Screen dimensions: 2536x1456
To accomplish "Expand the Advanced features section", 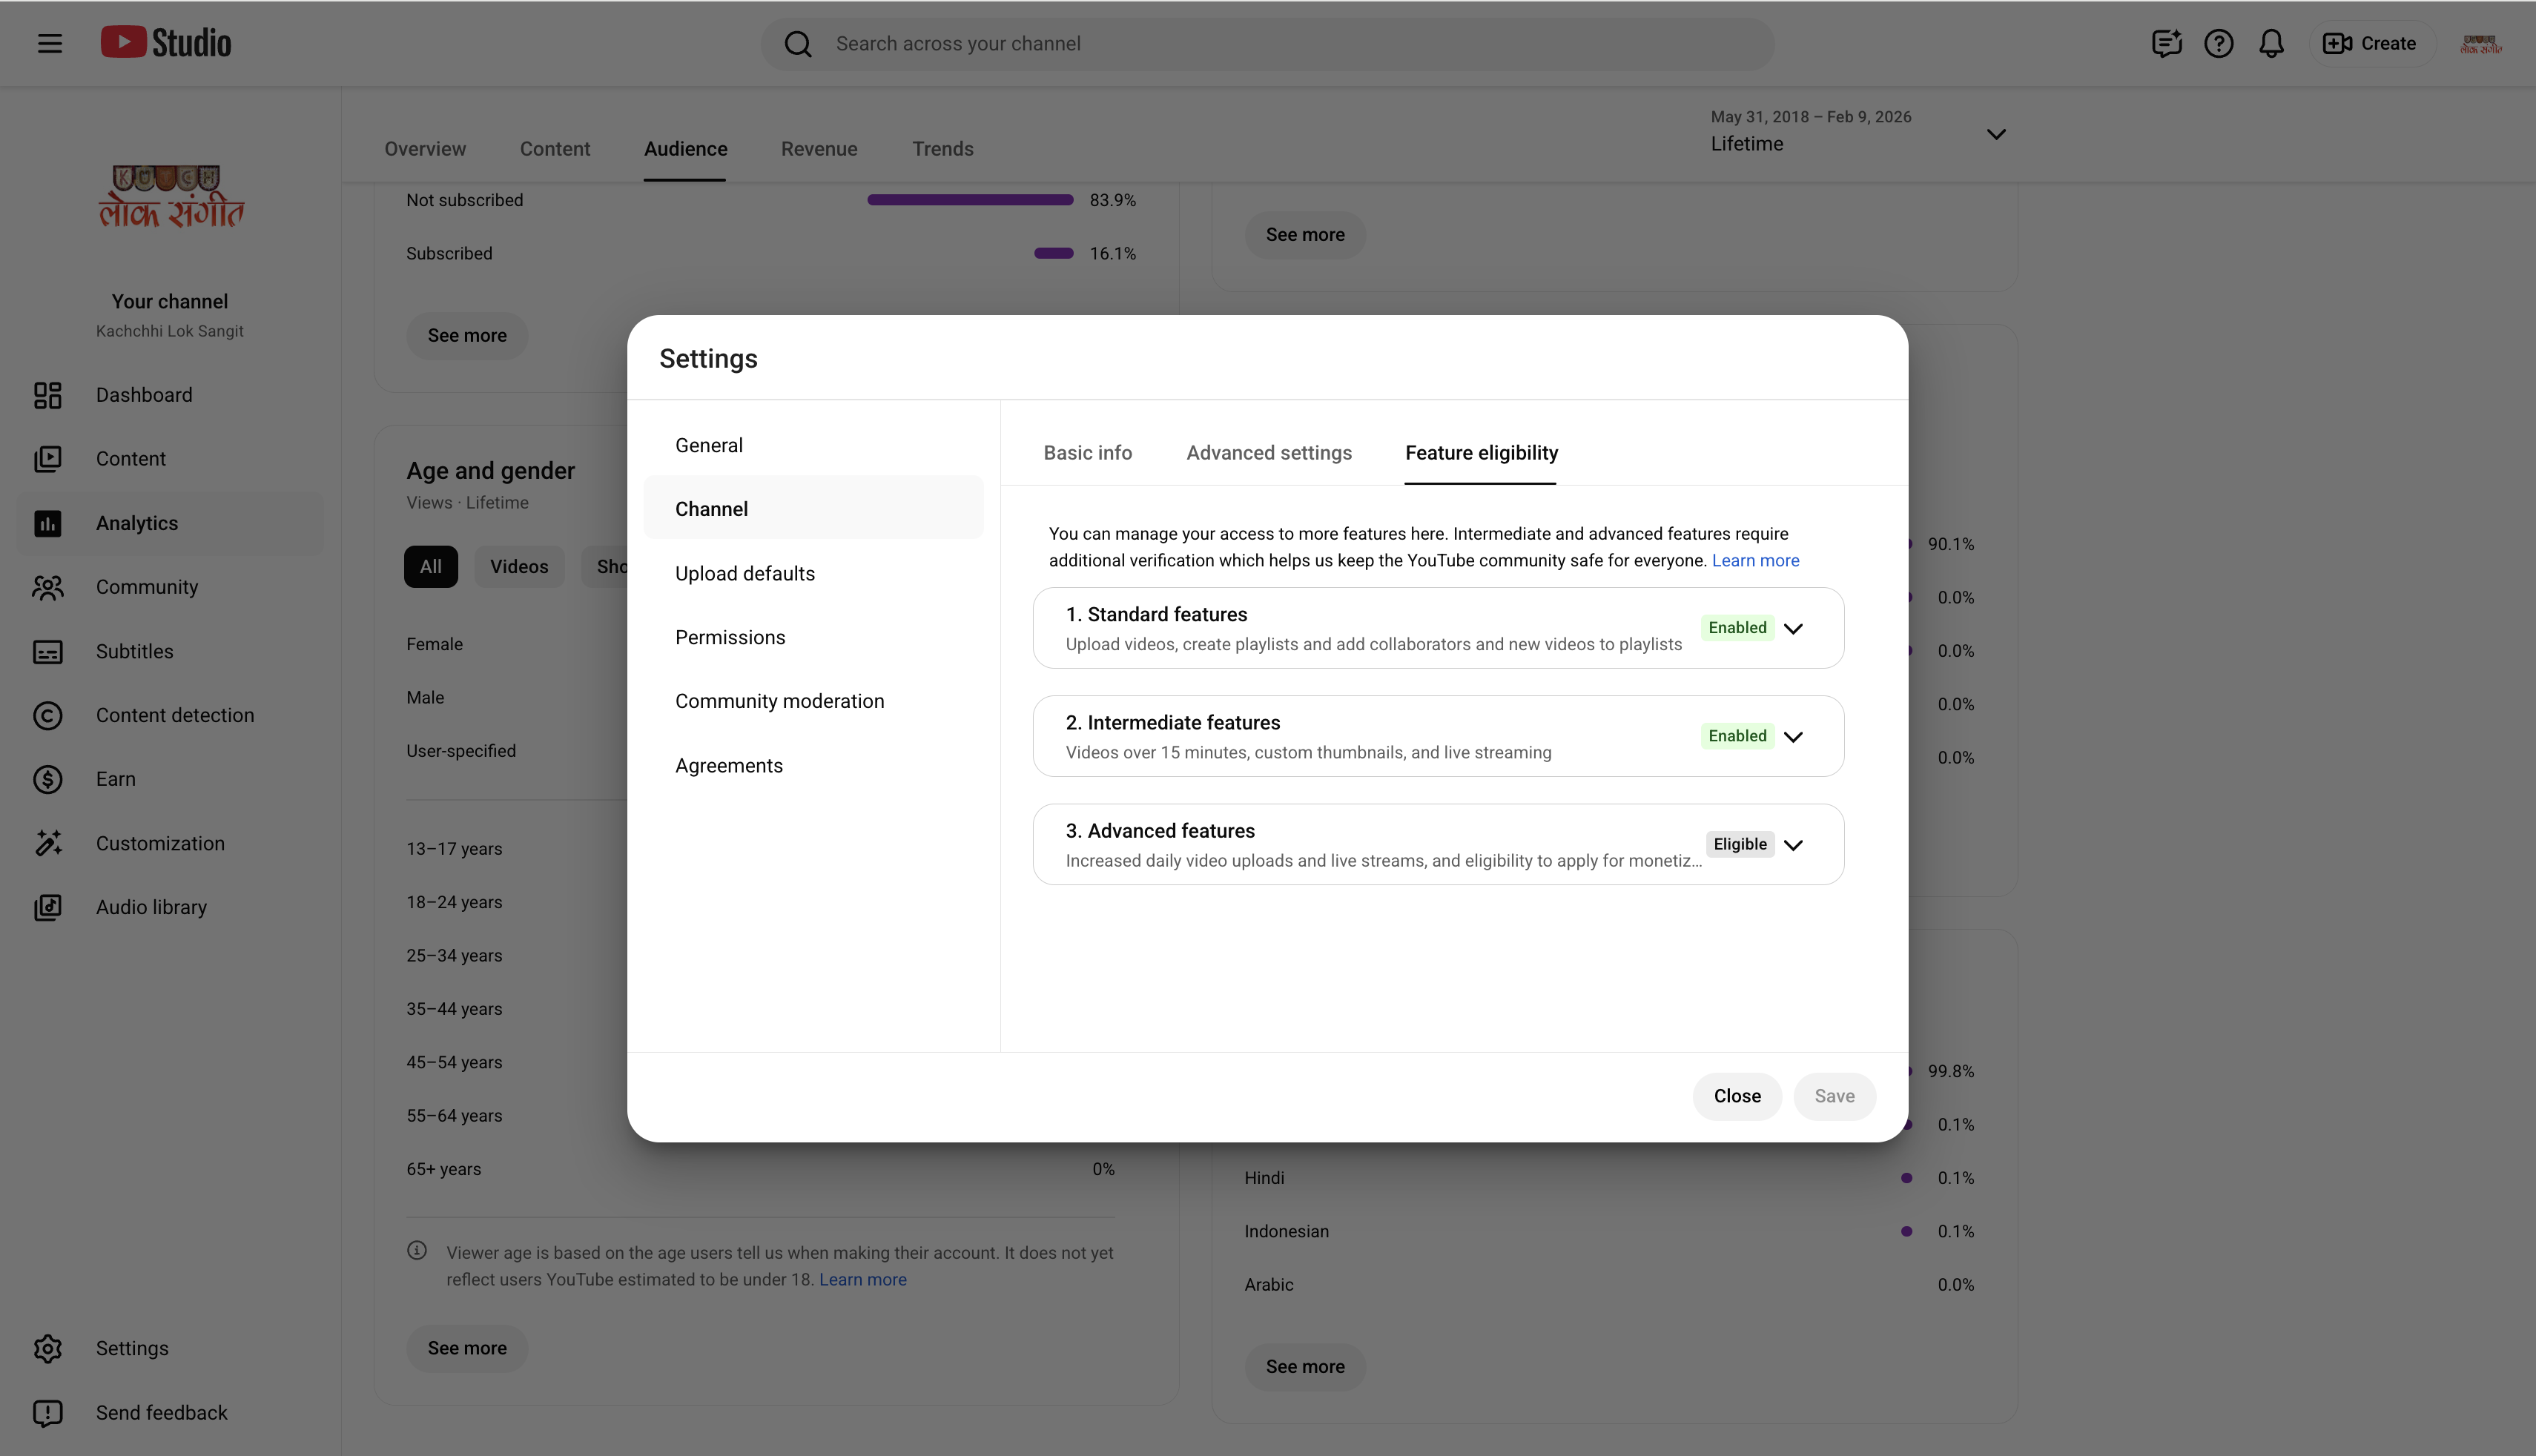I will tap(1793, 844).
